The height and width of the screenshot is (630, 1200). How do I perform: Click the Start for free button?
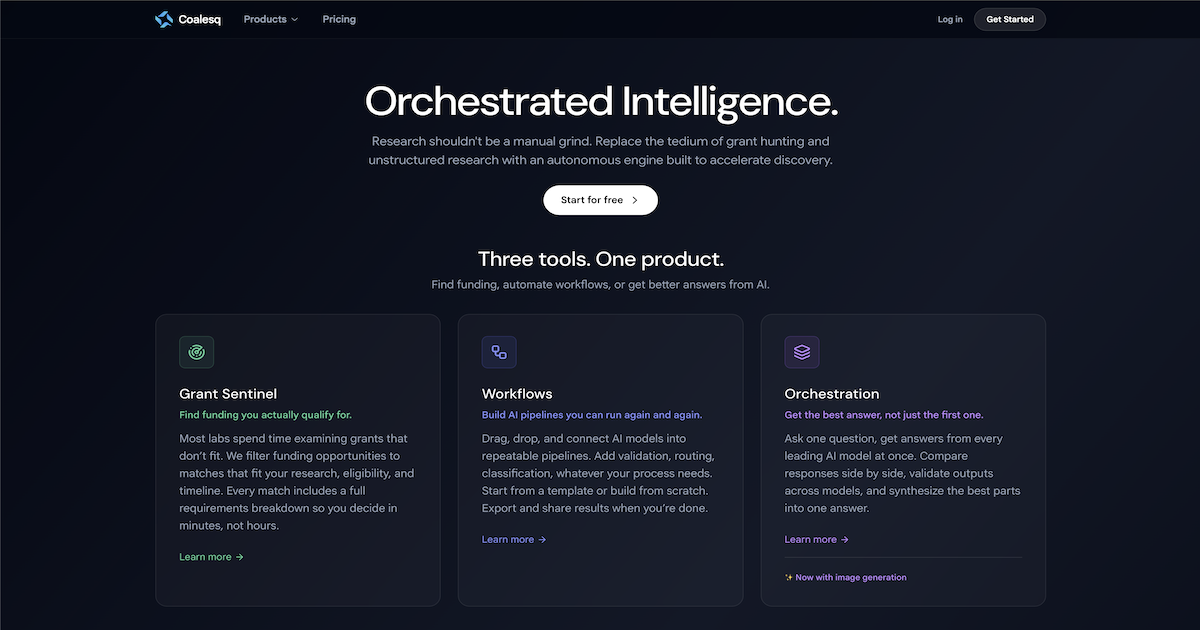(x=600, y=200)
